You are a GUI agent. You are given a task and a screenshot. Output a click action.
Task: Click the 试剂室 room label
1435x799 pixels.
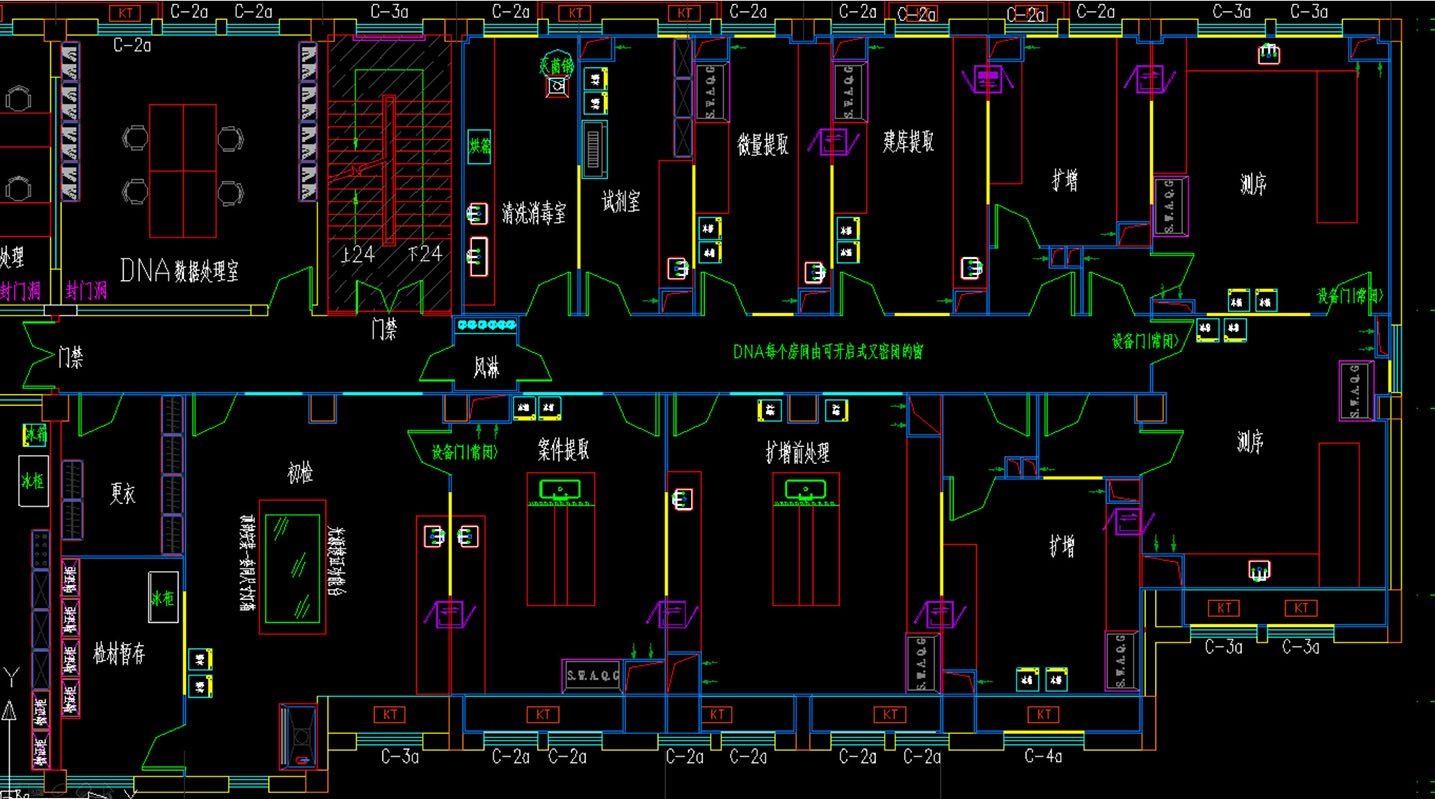[621, 202]
